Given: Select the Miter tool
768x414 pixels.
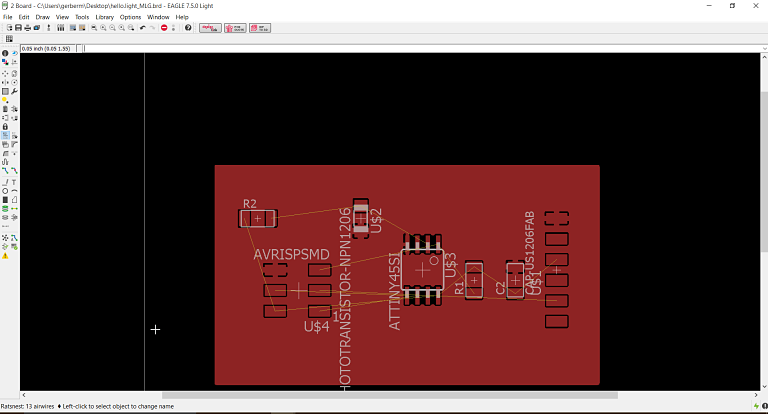Looking at the screenshot, I should 14,144.
